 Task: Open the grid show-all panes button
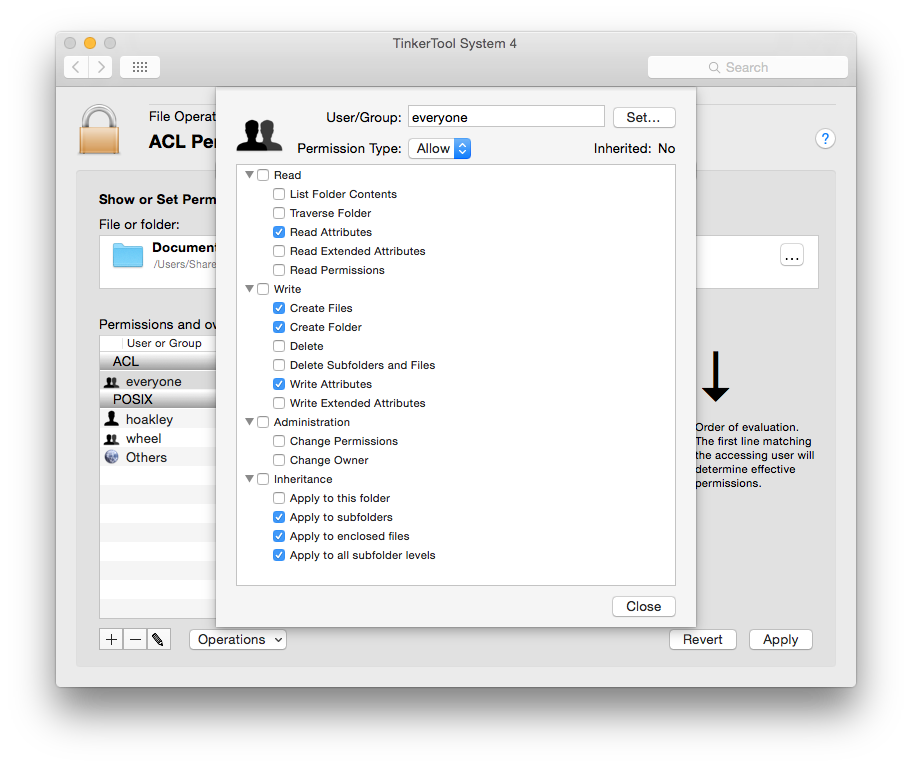pyautogui.click(x=140, y=67)
